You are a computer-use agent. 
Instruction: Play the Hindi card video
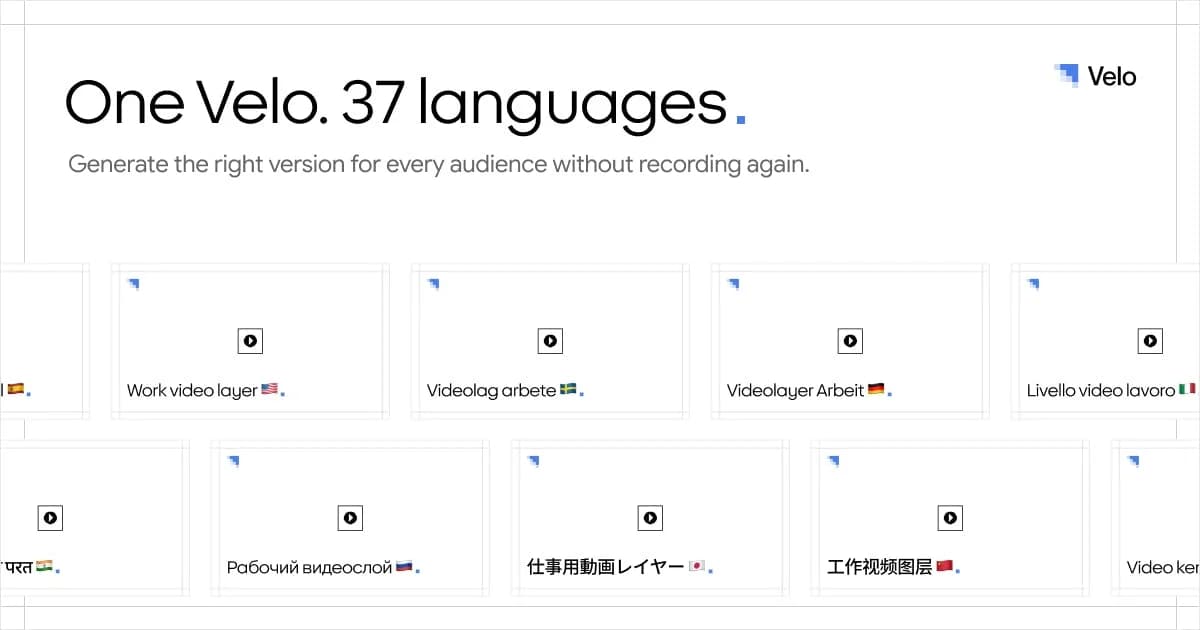click(50, 518)
